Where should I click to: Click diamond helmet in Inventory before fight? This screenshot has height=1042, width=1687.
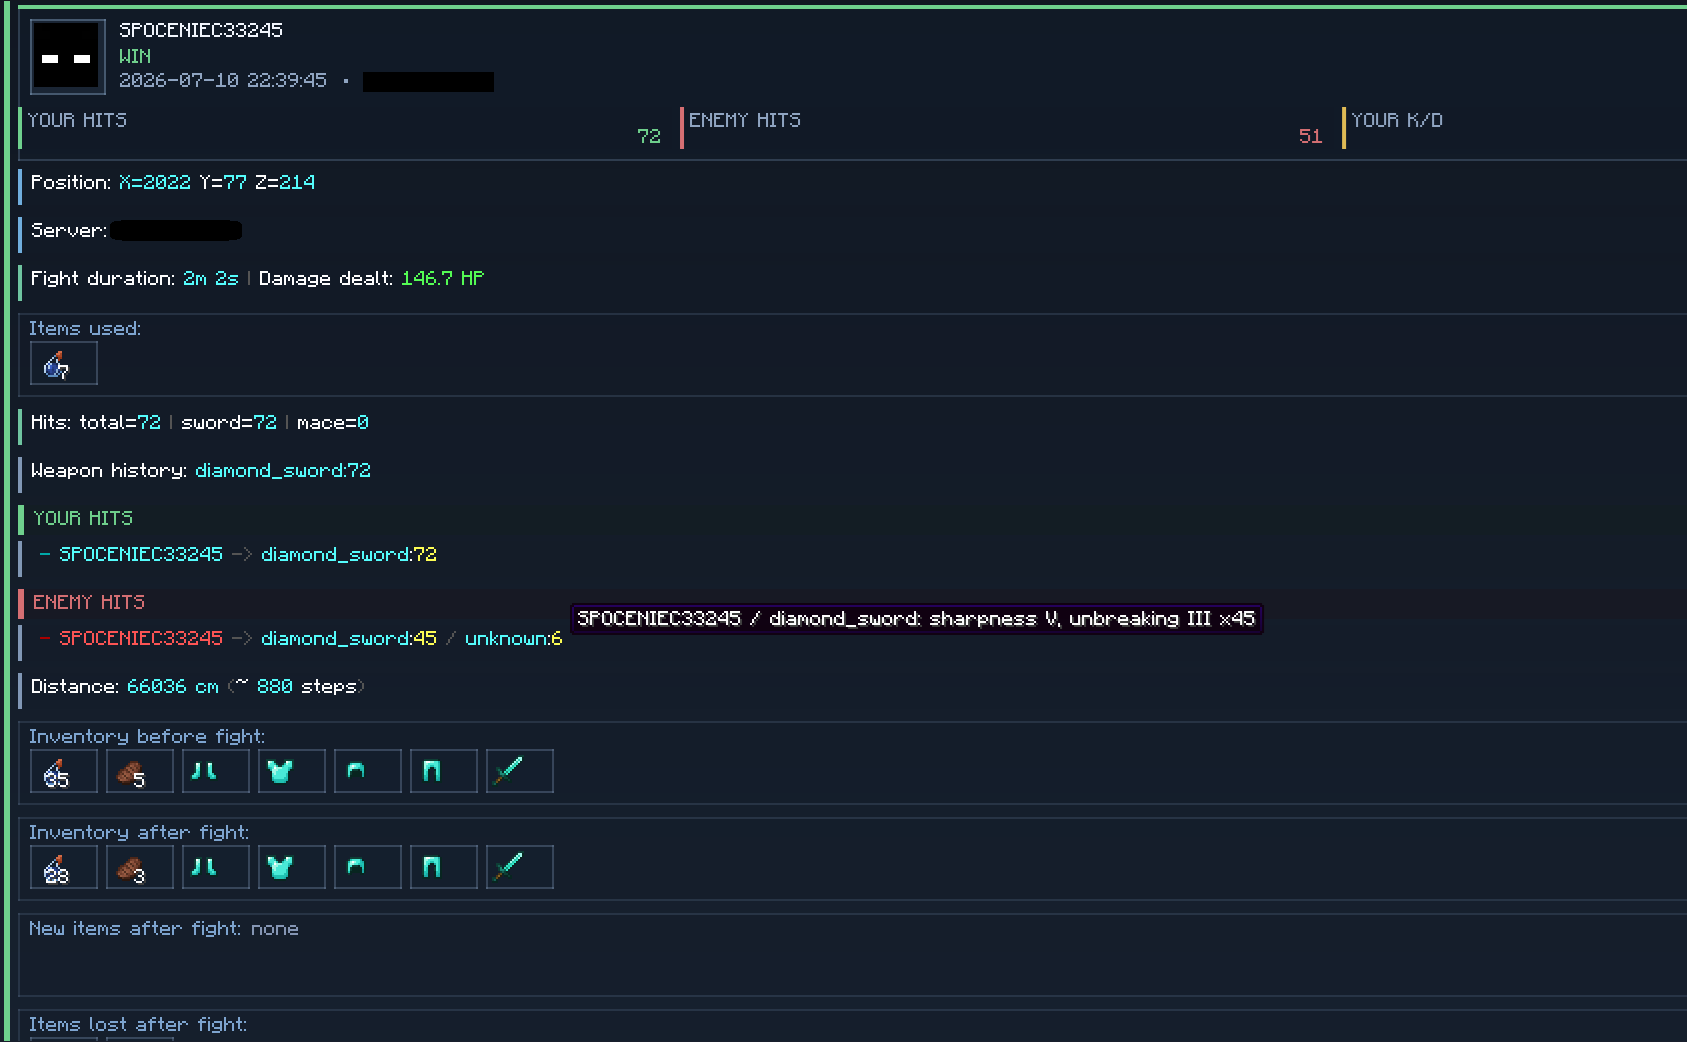coord(368,771)
